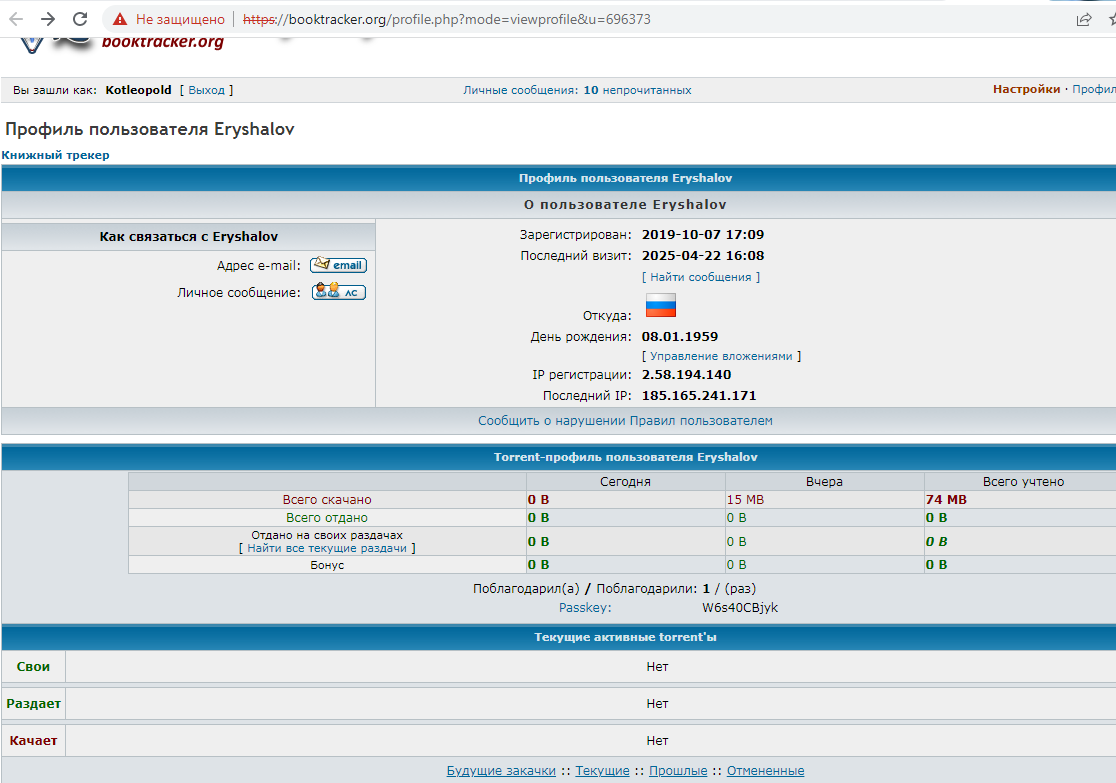Viewport: 1116px width, 783px height.
Task: Click the email contact button icon
Action: pos(338,265)
